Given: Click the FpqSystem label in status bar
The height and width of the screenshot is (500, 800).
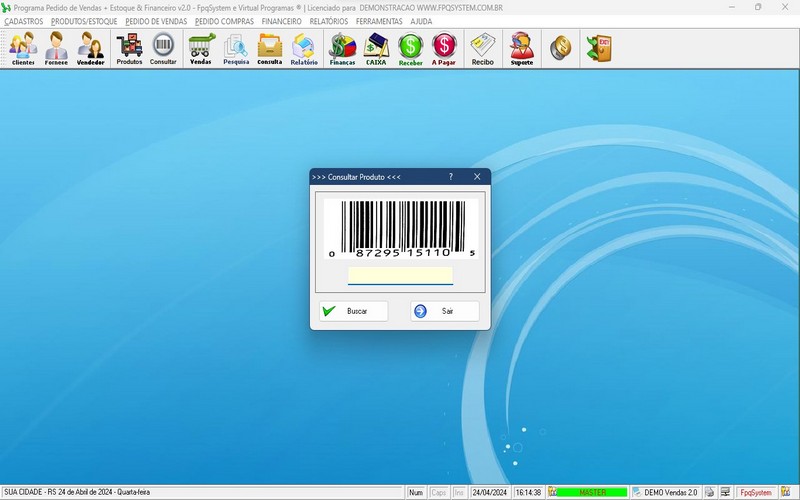Looking at the screenshot, I should coord(756,492).
